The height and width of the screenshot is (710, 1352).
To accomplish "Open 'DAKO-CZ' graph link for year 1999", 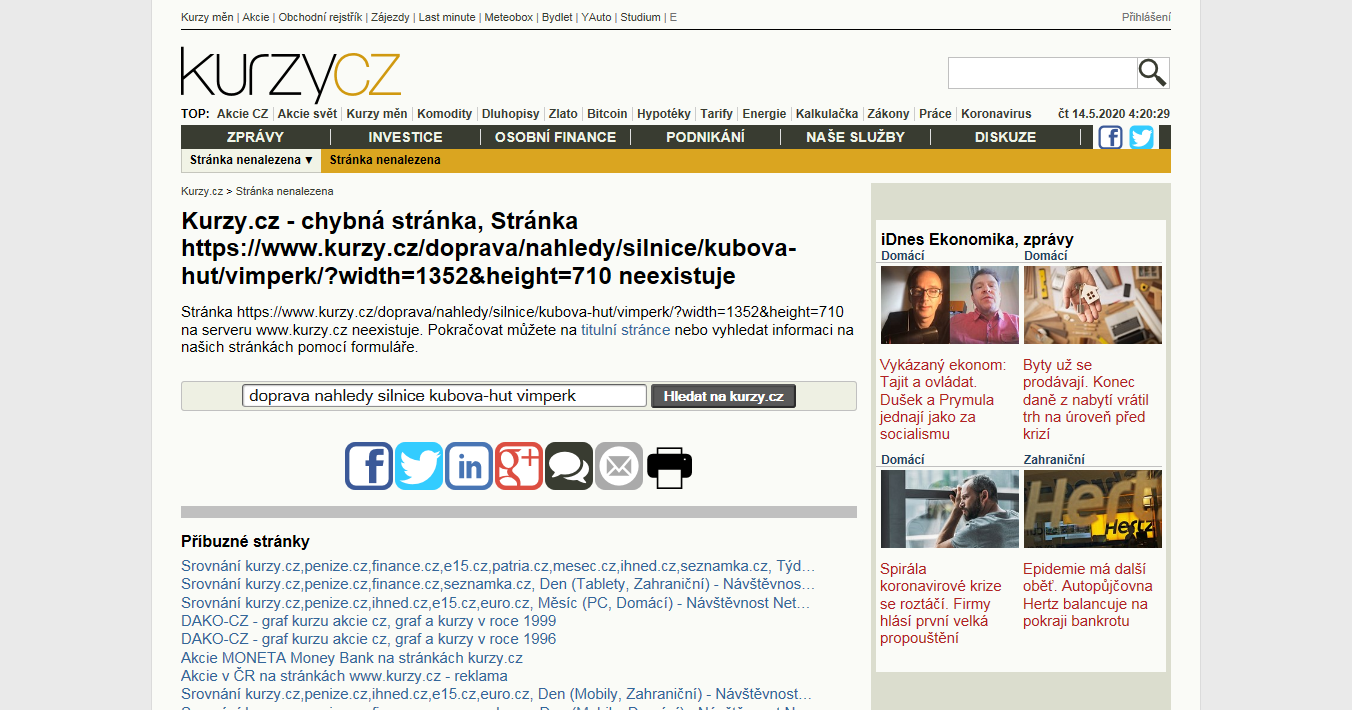I will [x=369, y=621].
